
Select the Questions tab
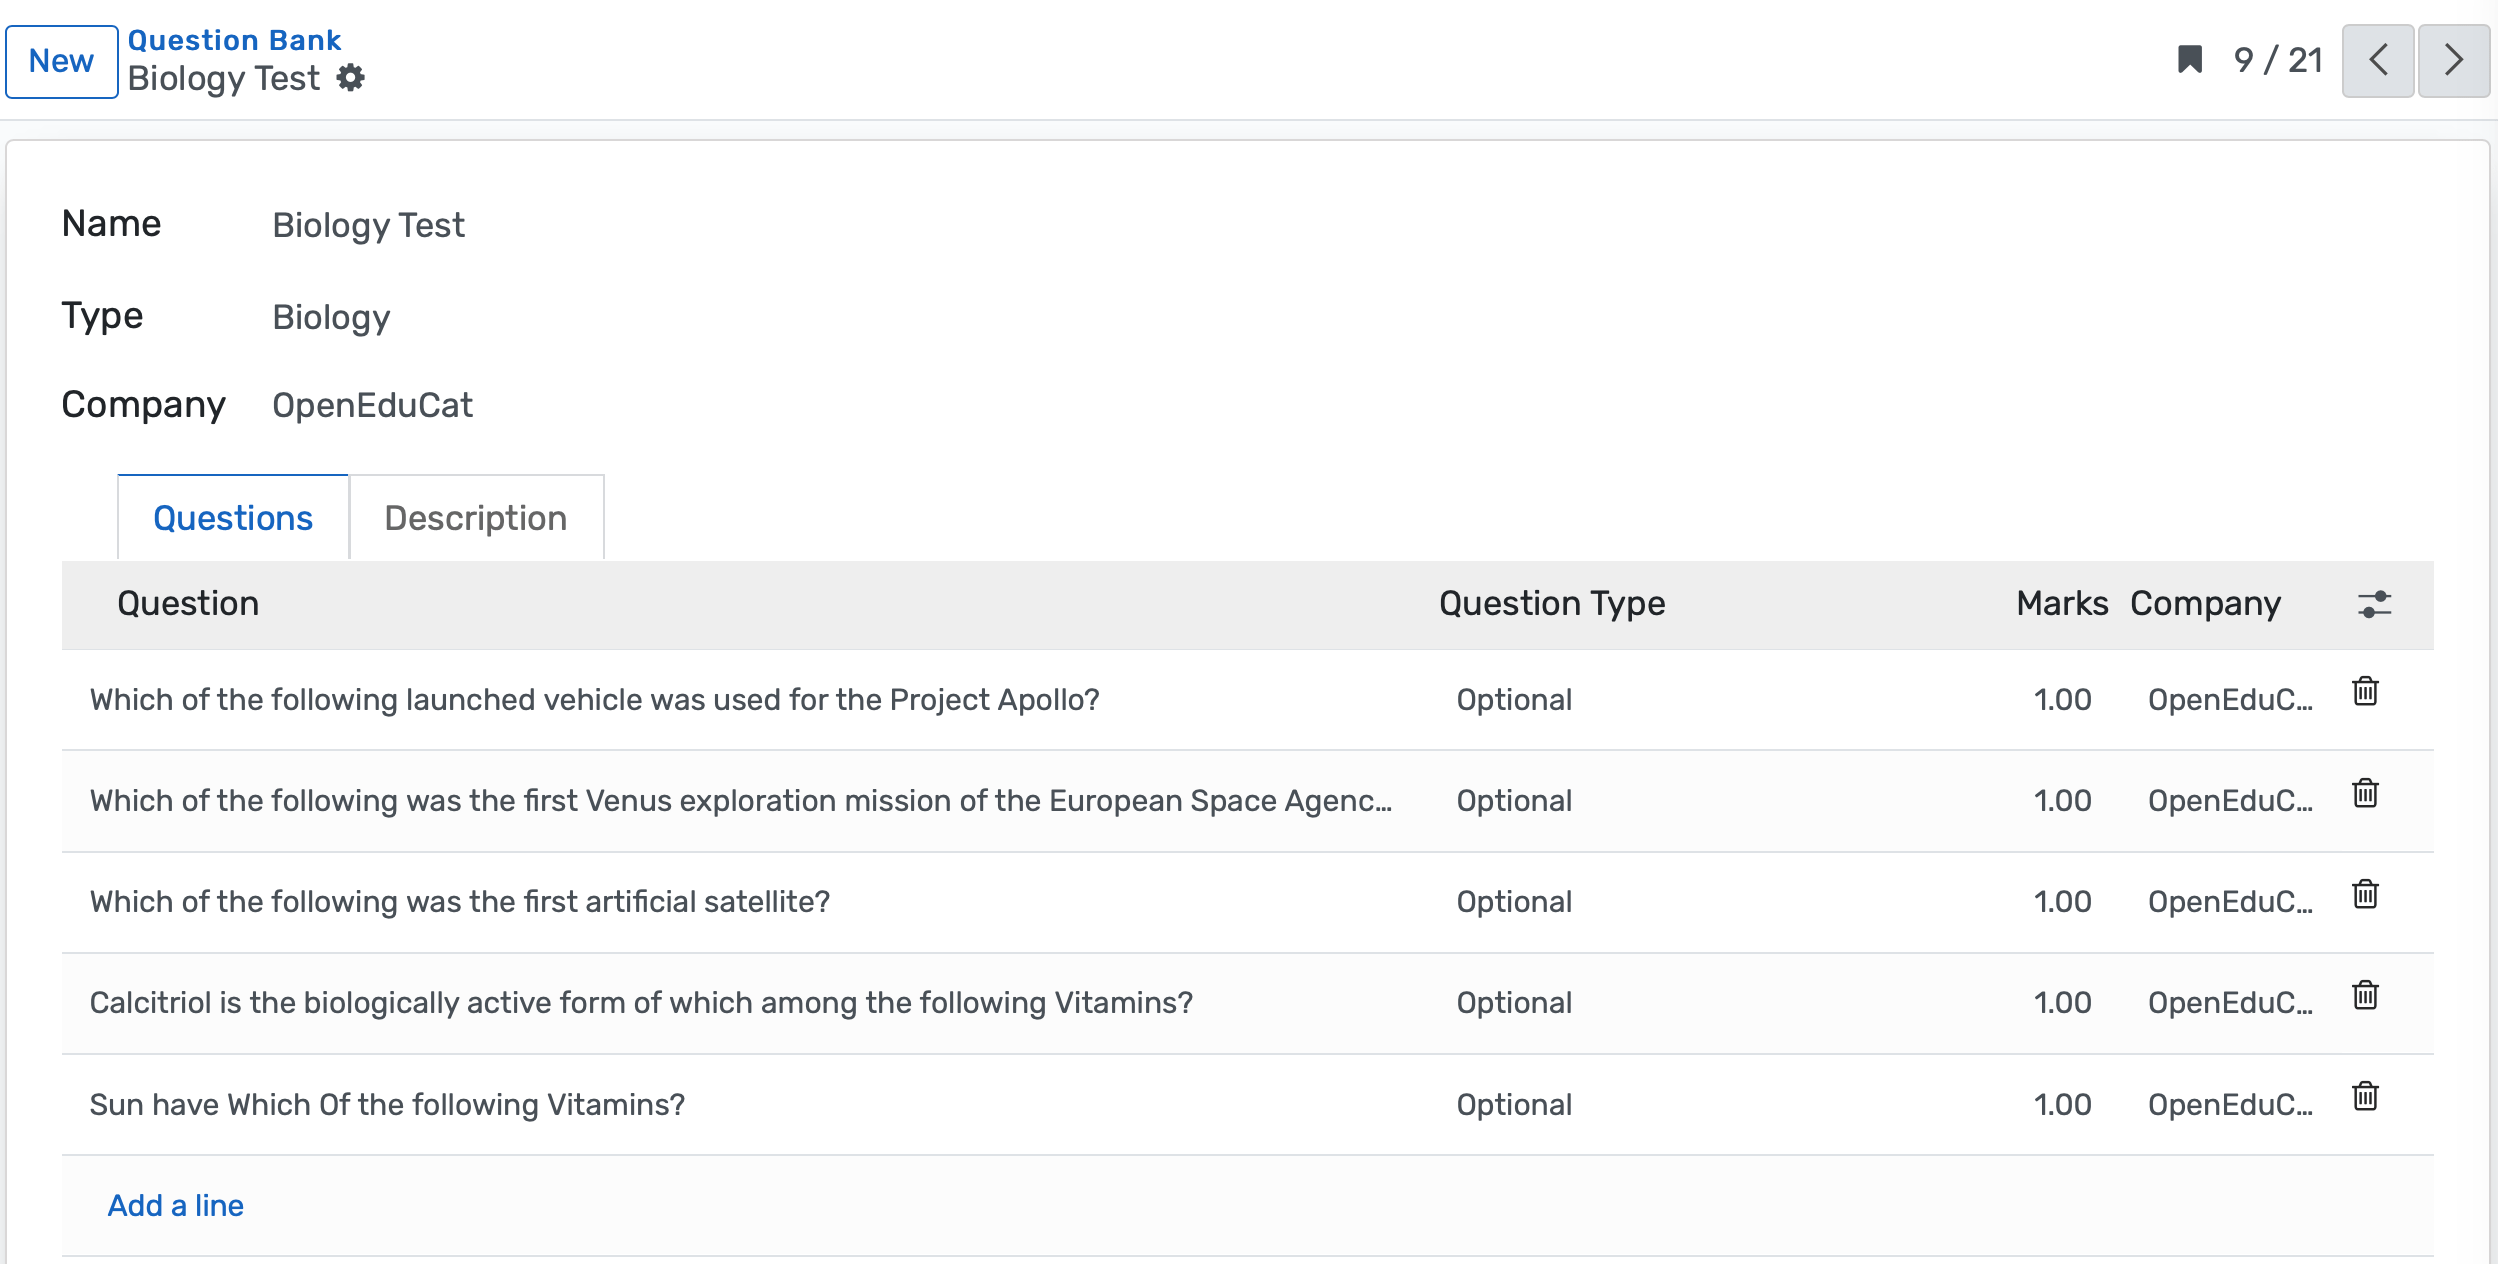(x=232, y=517)
